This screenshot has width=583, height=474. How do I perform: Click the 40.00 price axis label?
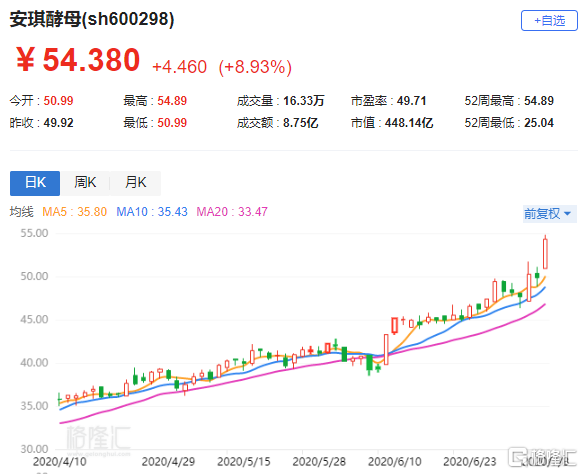click(34, 363)
